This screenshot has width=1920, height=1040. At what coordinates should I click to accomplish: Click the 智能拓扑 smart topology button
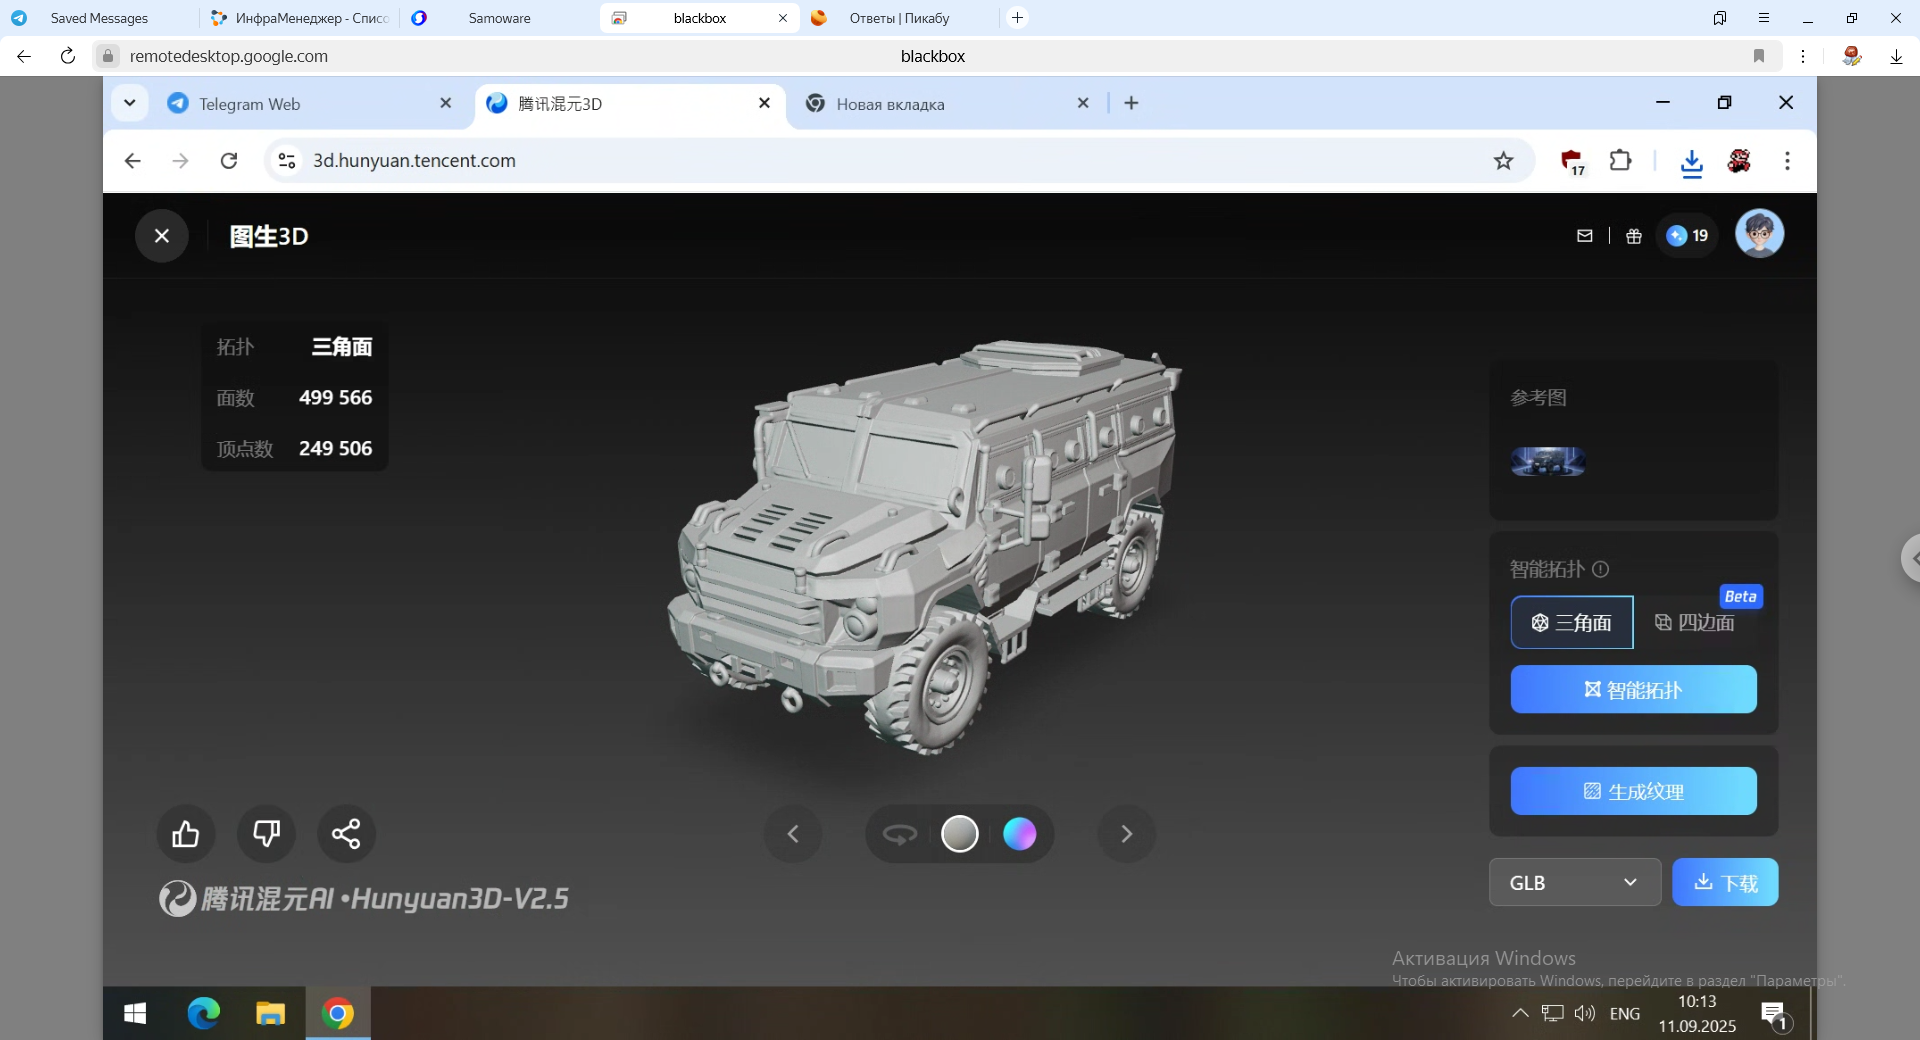point(1633,690)
